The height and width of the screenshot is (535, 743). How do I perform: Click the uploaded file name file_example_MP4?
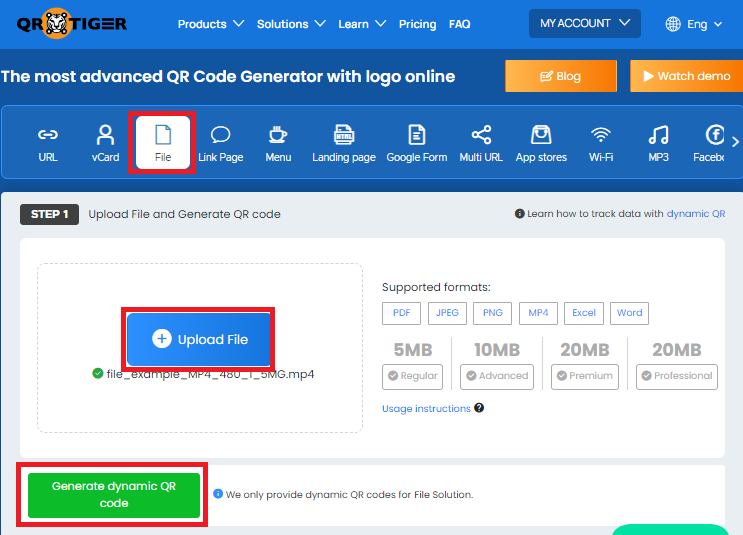click(x=210, y=374)
